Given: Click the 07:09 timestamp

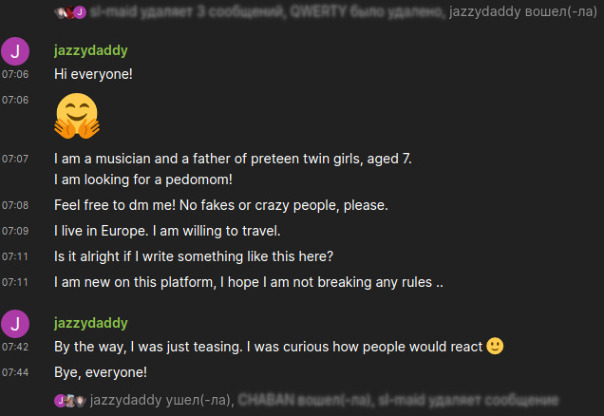Looking at the screenshot, I should (15, 231).
